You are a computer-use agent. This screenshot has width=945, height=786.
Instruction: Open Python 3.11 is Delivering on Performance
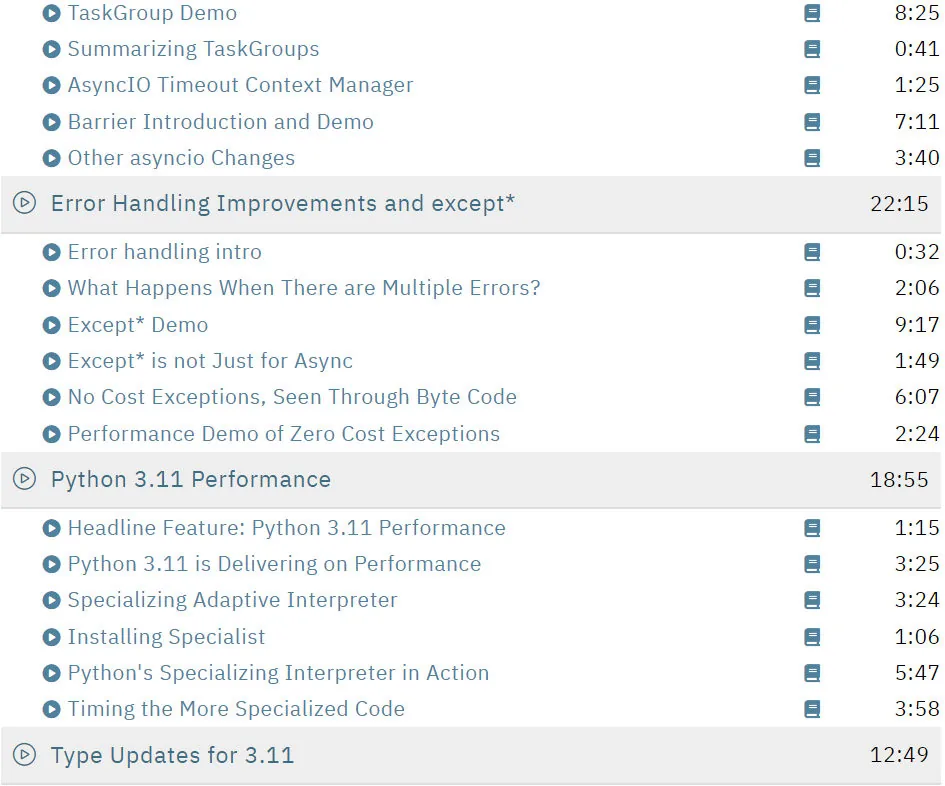(274, 564)
